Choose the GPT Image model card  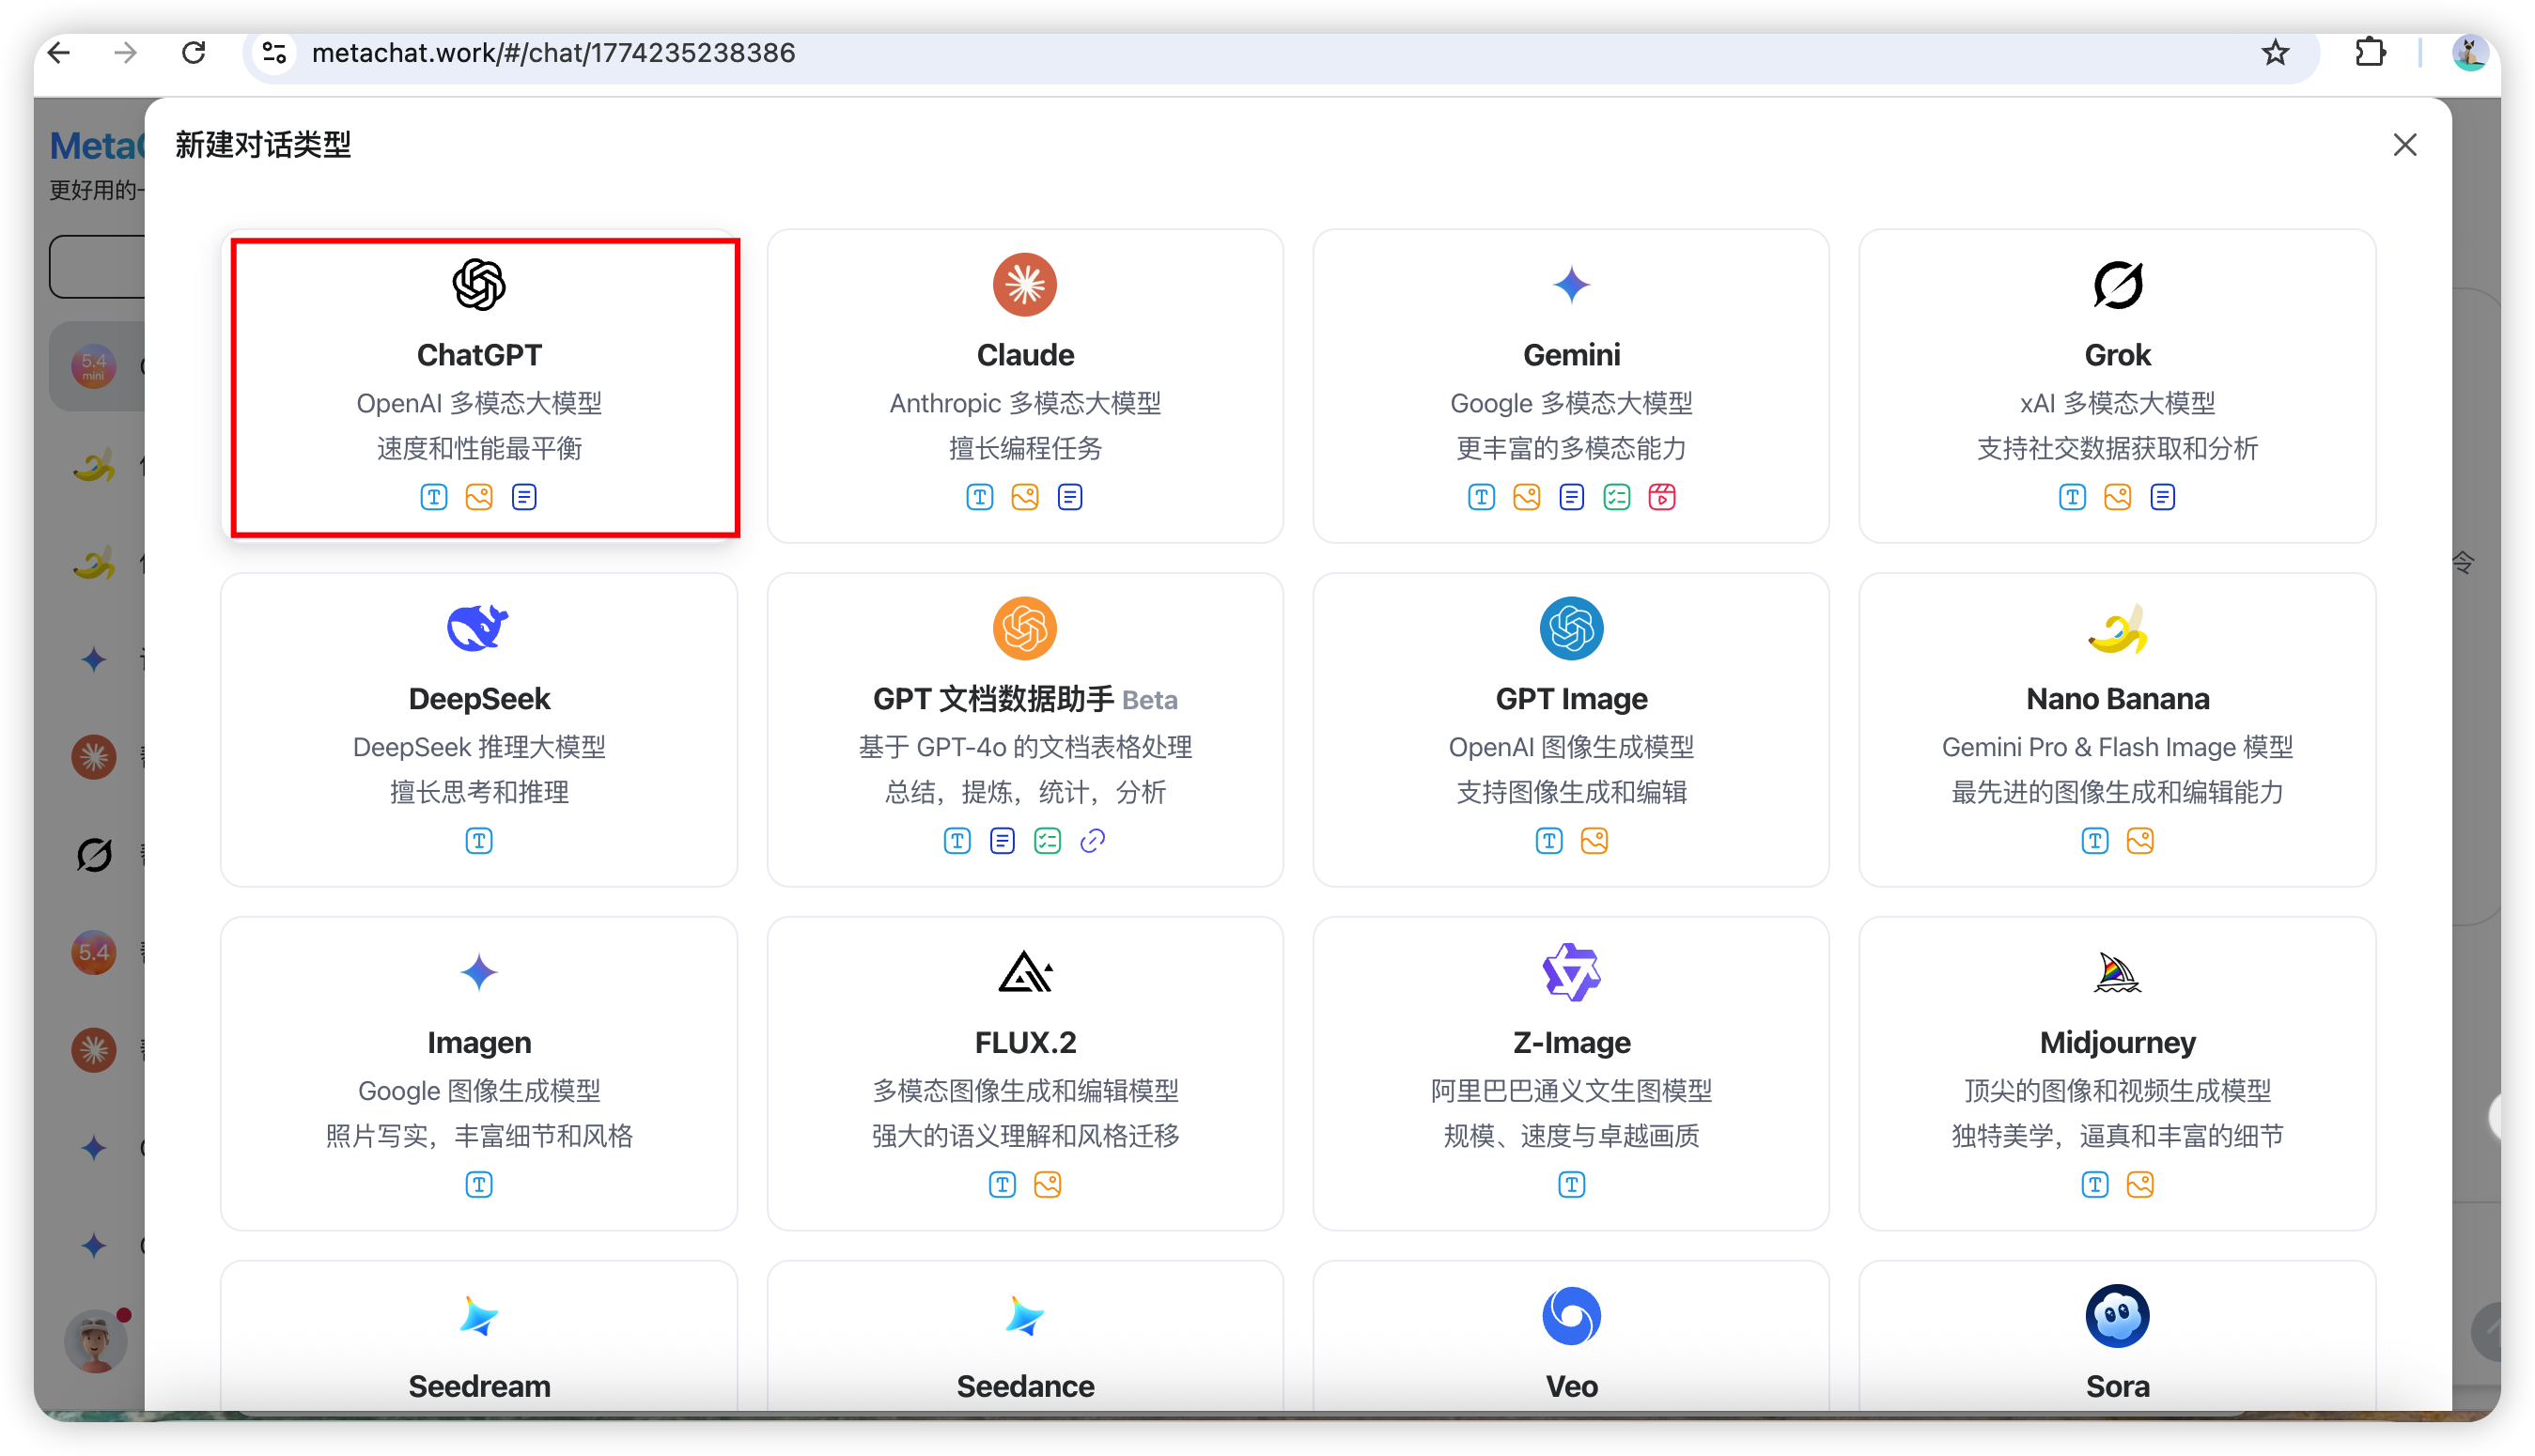[1570, 730]
